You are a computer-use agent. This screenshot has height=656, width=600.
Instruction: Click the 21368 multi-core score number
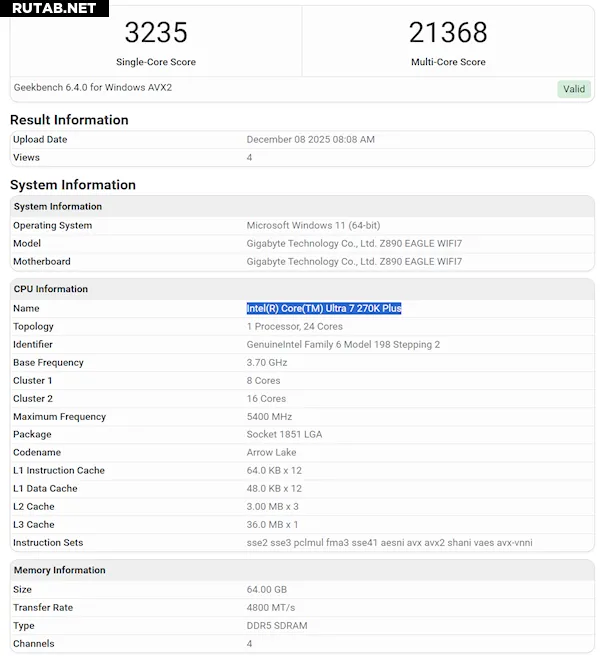pos(447,33)
